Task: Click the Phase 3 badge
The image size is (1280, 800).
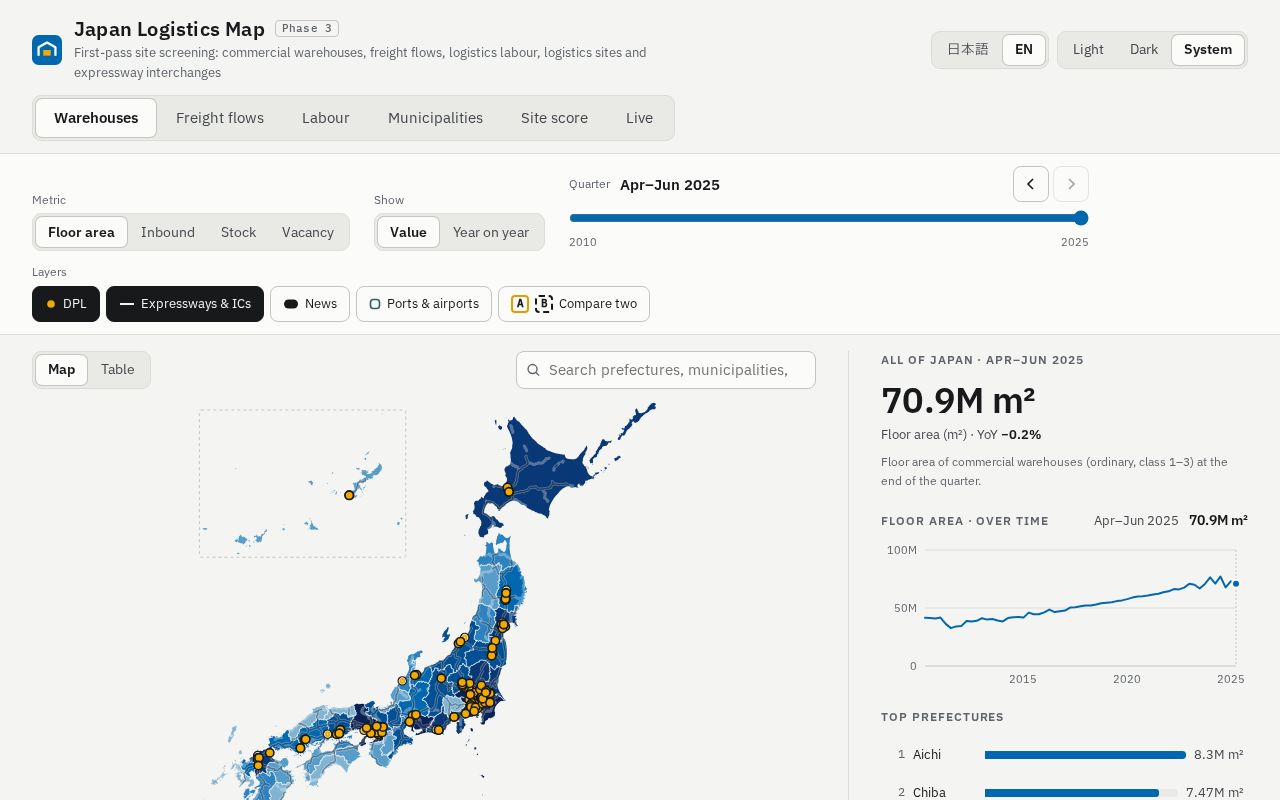Action: [x=307, y=28]
